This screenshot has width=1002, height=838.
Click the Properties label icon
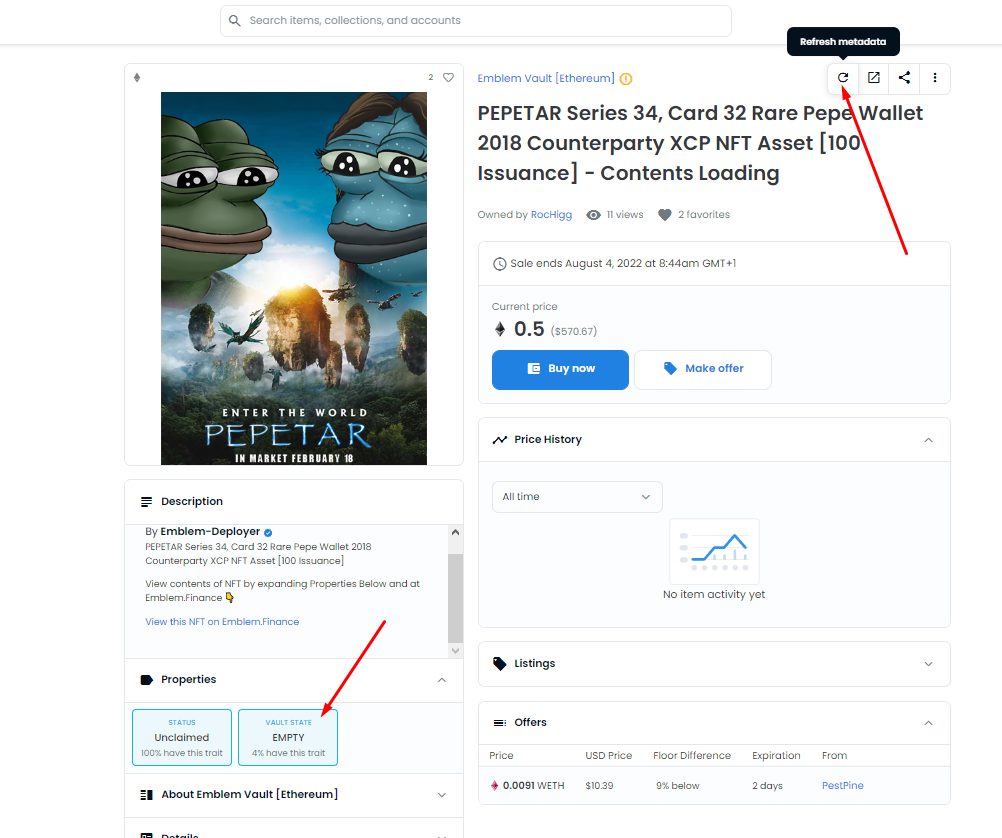point(146,679)
